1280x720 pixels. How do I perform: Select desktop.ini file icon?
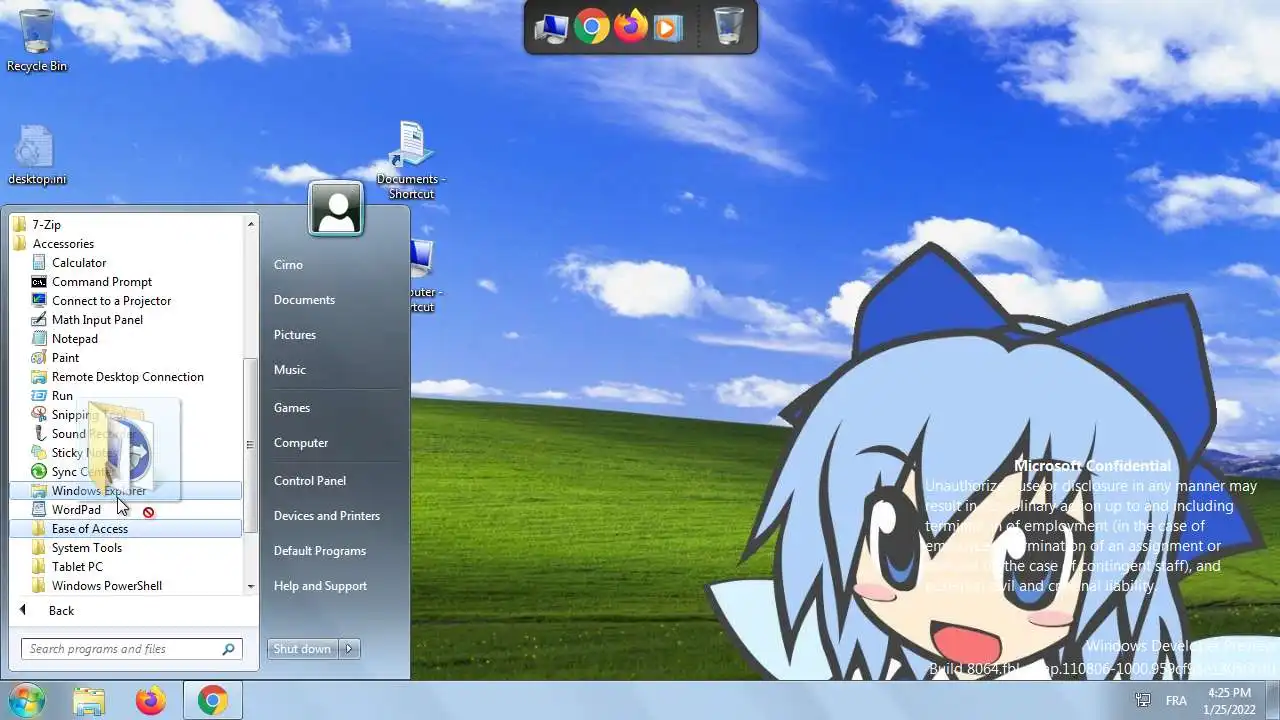[x=37, y=155]
